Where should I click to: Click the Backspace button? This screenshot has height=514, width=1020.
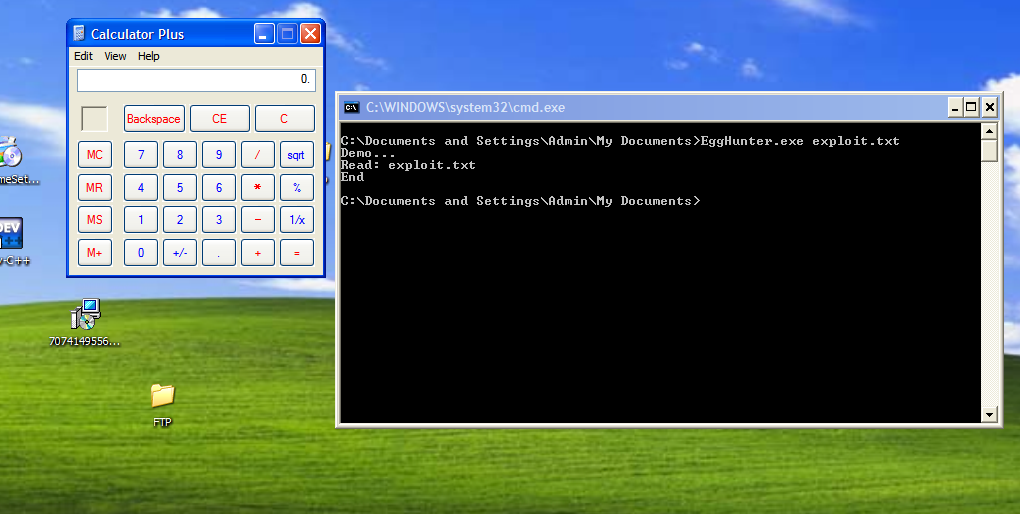(154, 118)
